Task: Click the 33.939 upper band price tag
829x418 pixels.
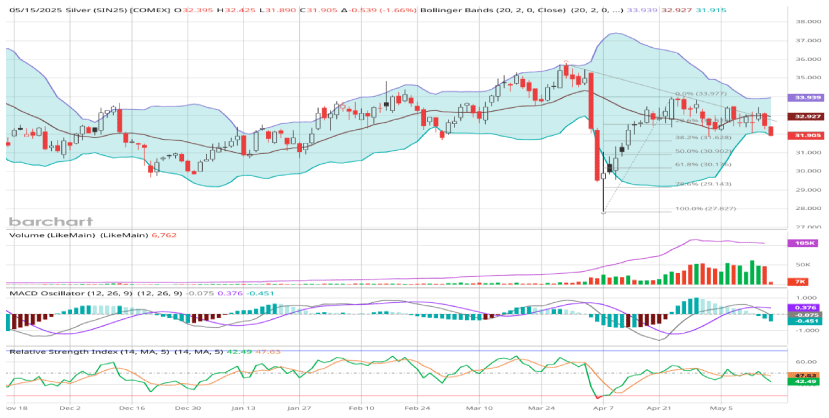Action: coord(808,98)
